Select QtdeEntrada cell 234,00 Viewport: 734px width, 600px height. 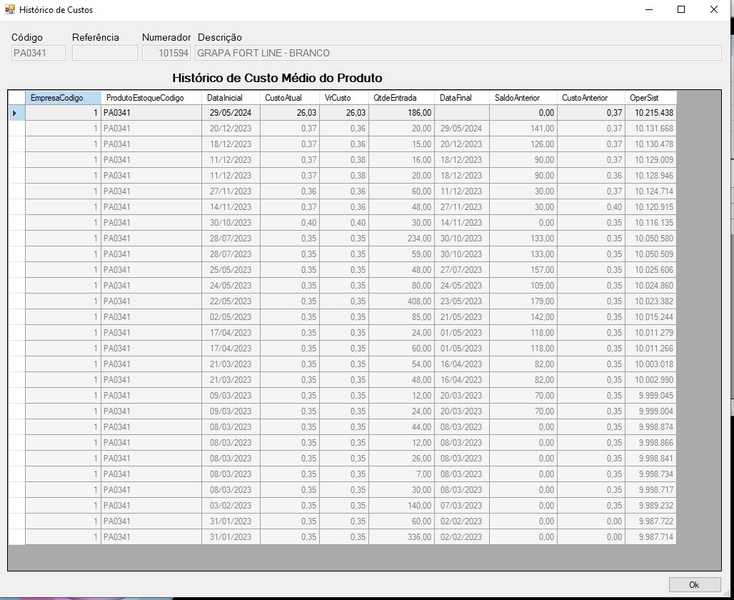pyautogui.click(x=402, y=239)
